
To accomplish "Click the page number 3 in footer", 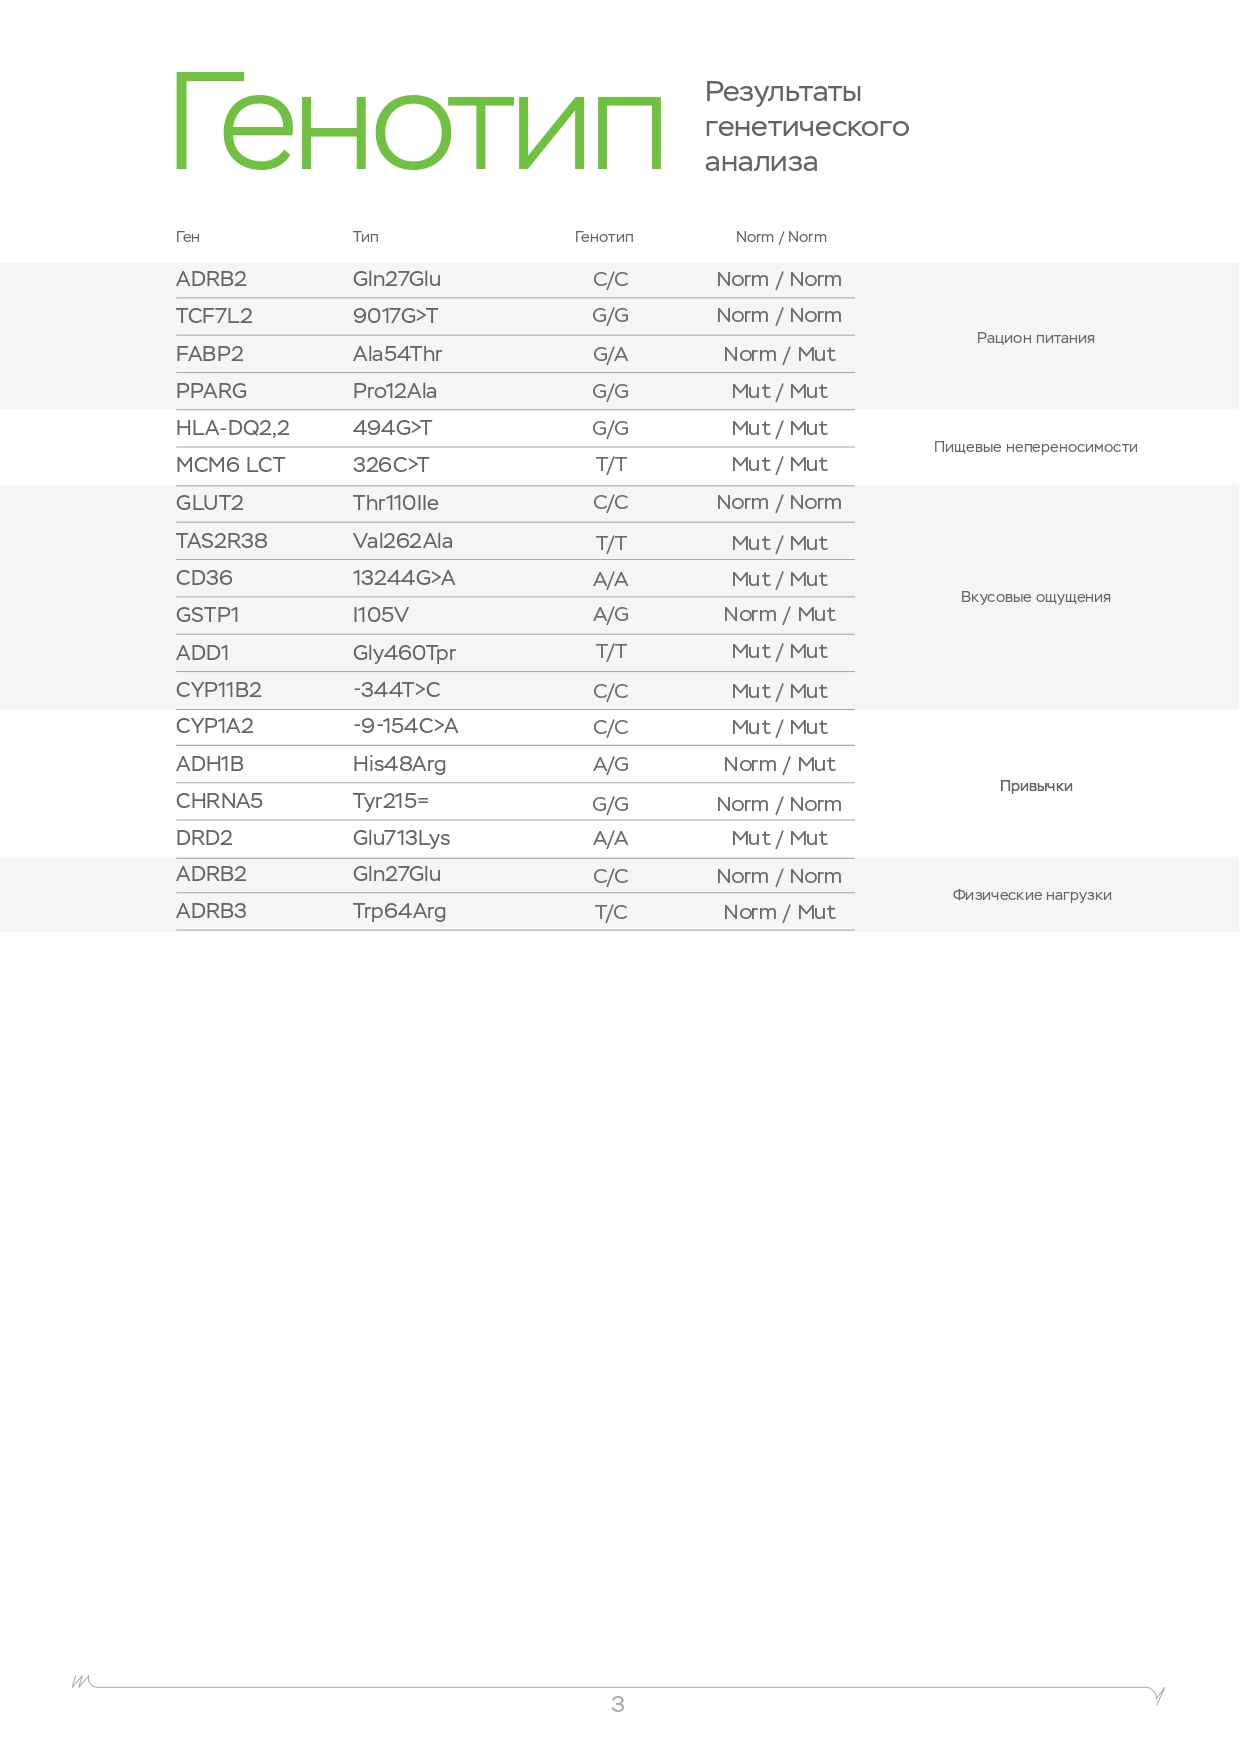I will point(618,1704).
